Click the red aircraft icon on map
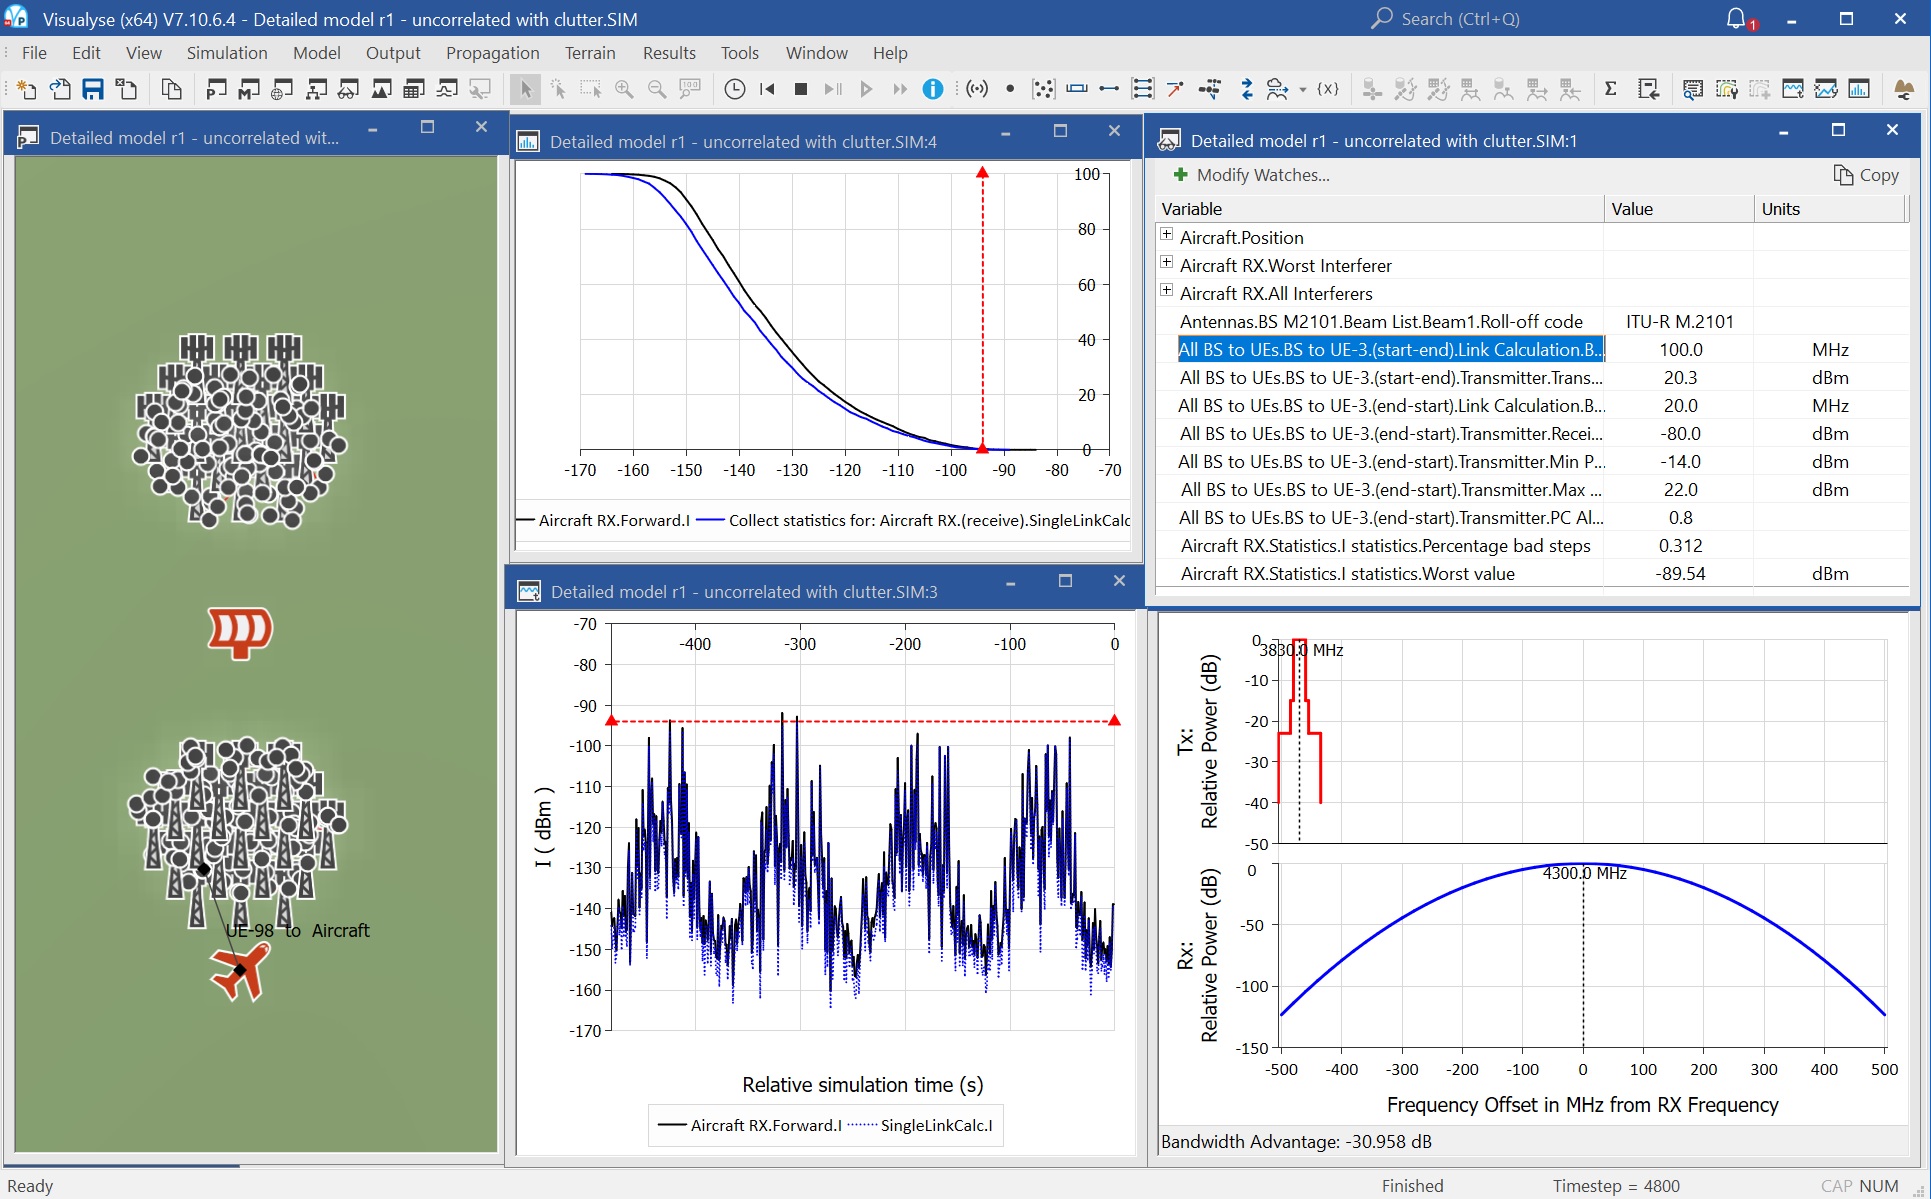 click(240, 970)
